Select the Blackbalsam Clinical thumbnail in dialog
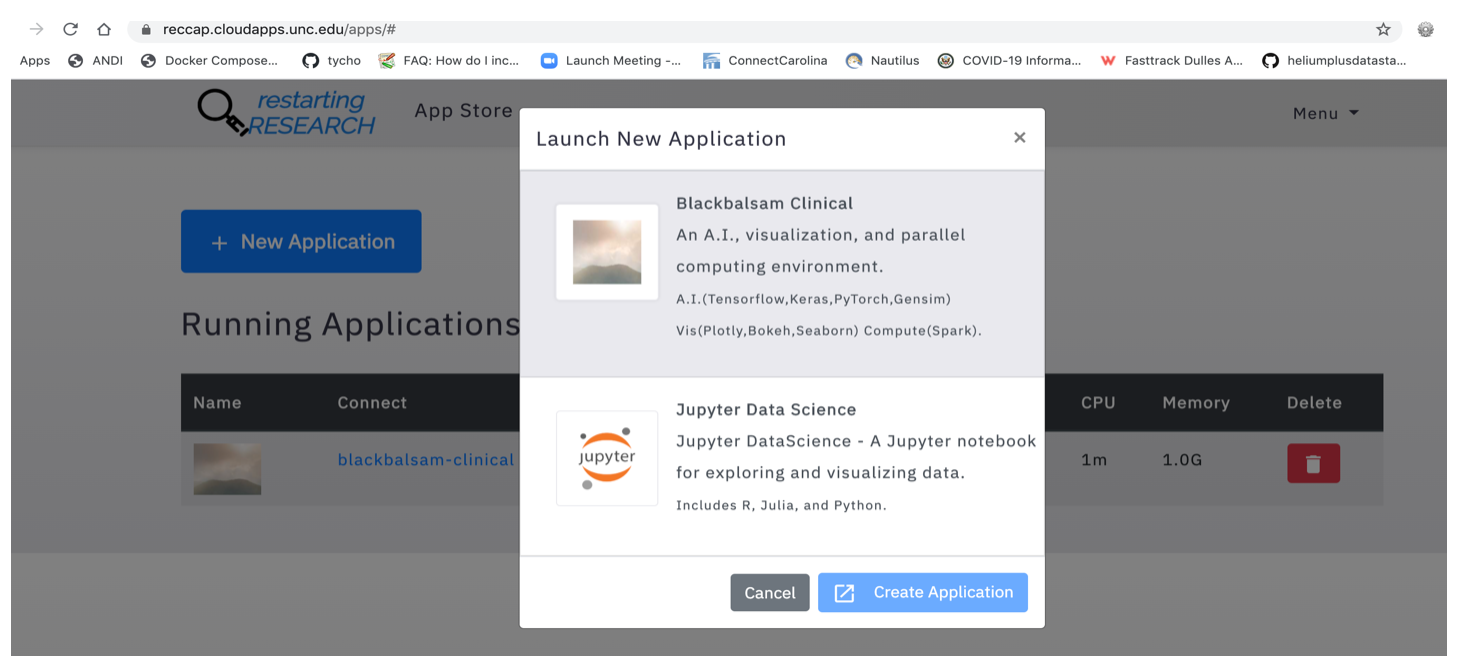This screenshot has width=1457, height=668. [607, 252]
